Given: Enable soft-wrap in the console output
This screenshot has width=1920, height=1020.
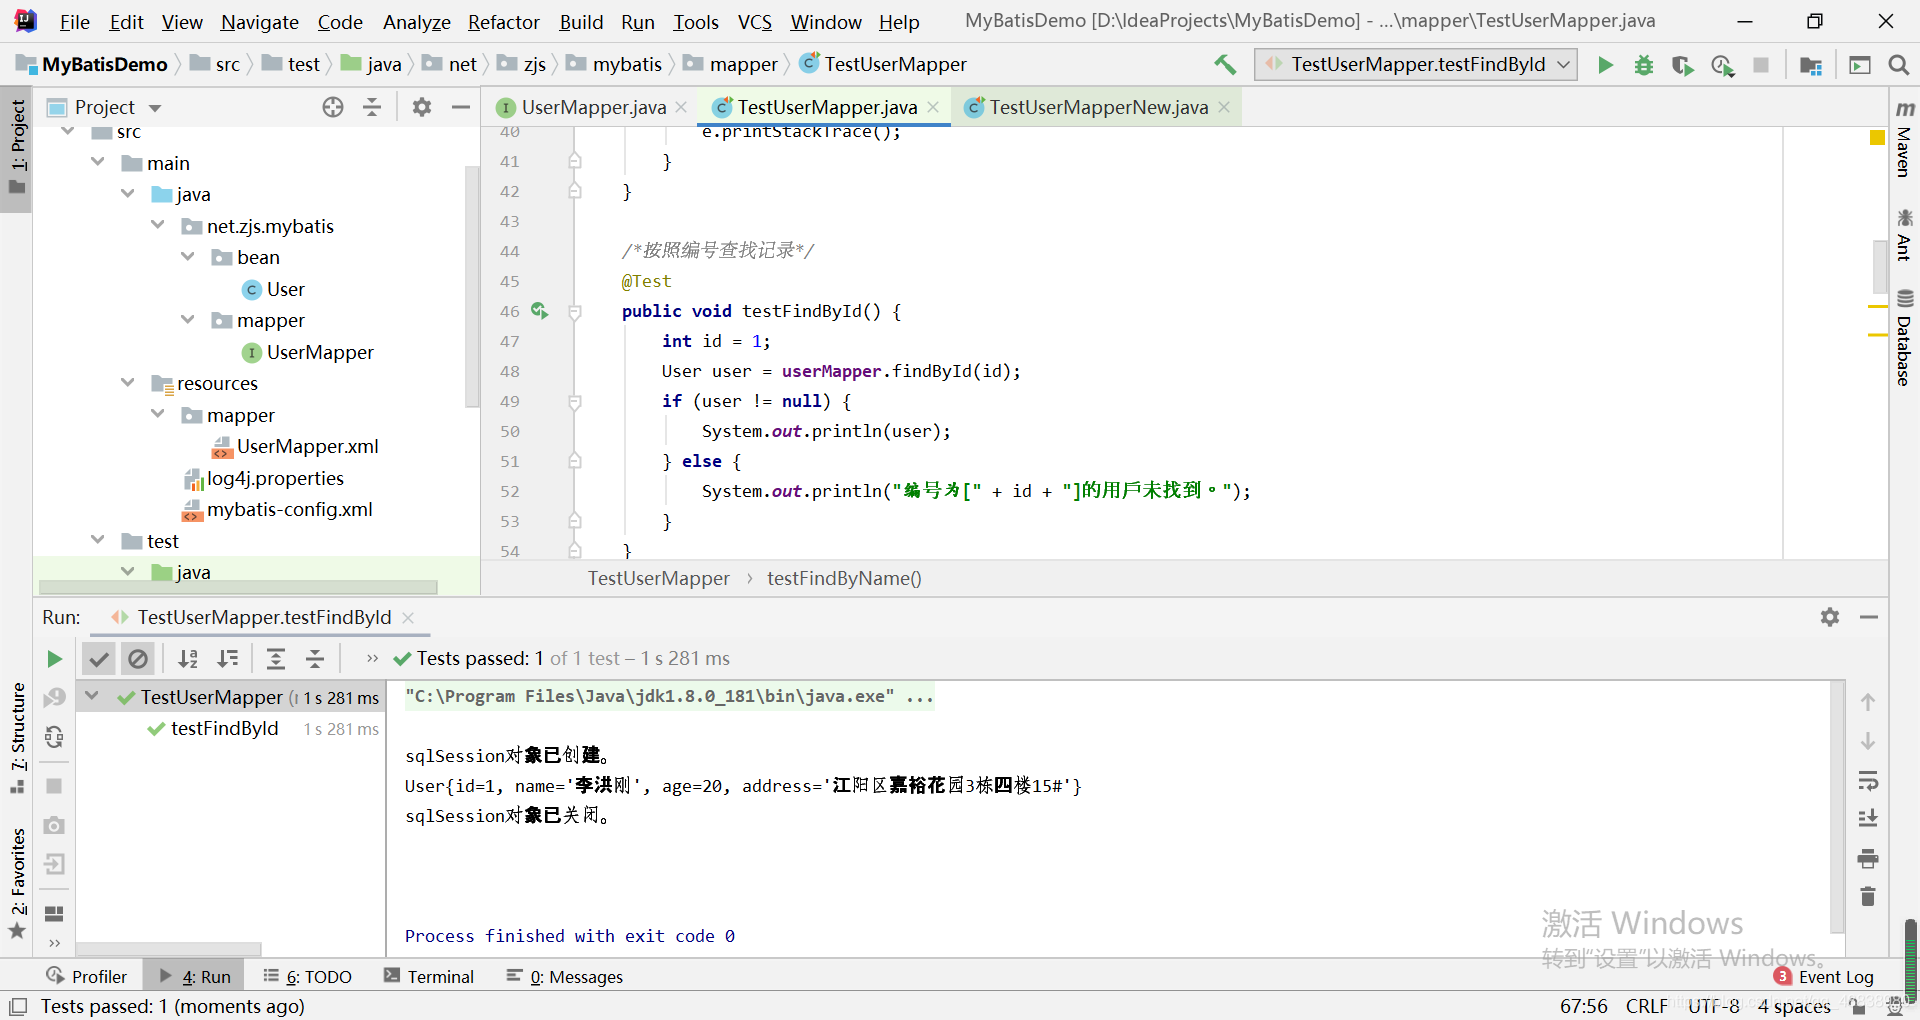Looking at the screenshot, I should [x=1868, y=780].
